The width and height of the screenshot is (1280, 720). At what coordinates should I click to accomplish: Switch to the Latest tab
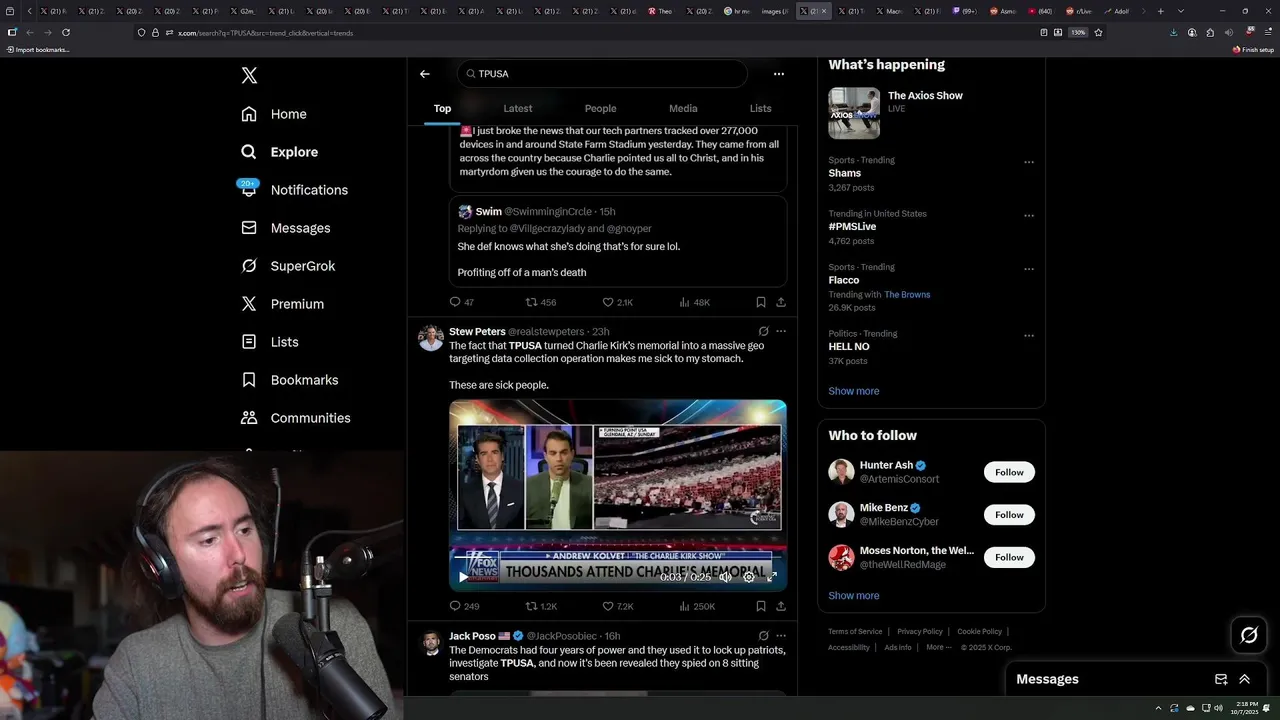[x=518, y=108]
